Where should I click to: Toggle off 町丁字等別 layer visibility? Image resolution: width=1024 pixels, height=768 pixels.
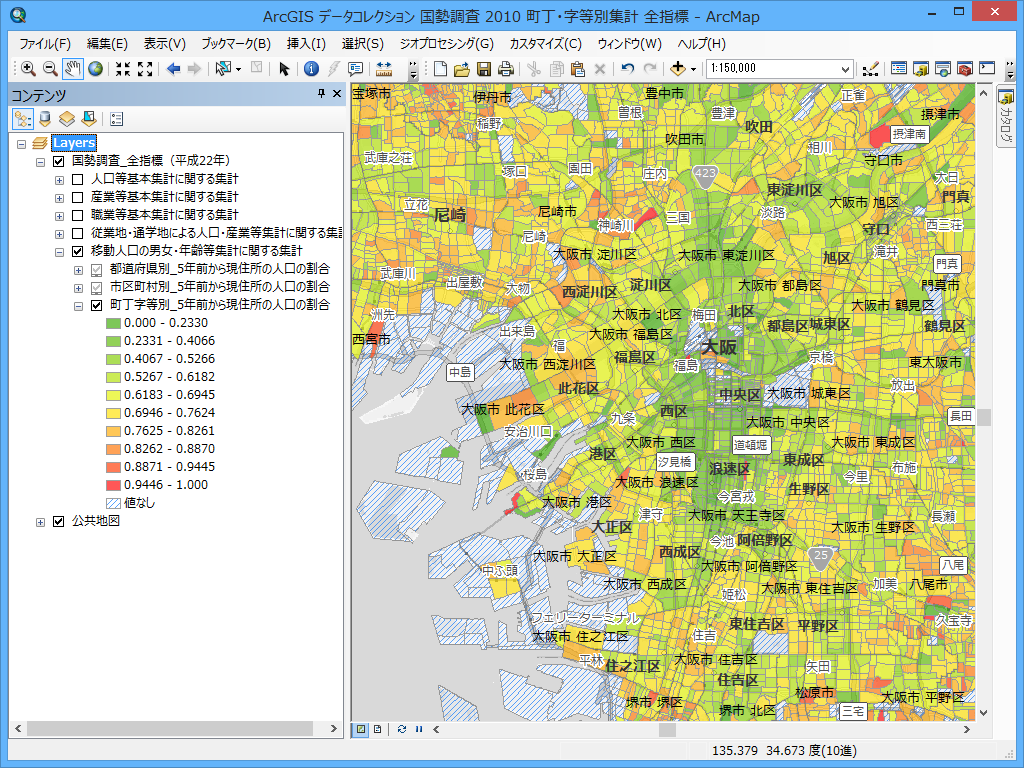click(97, 305)
